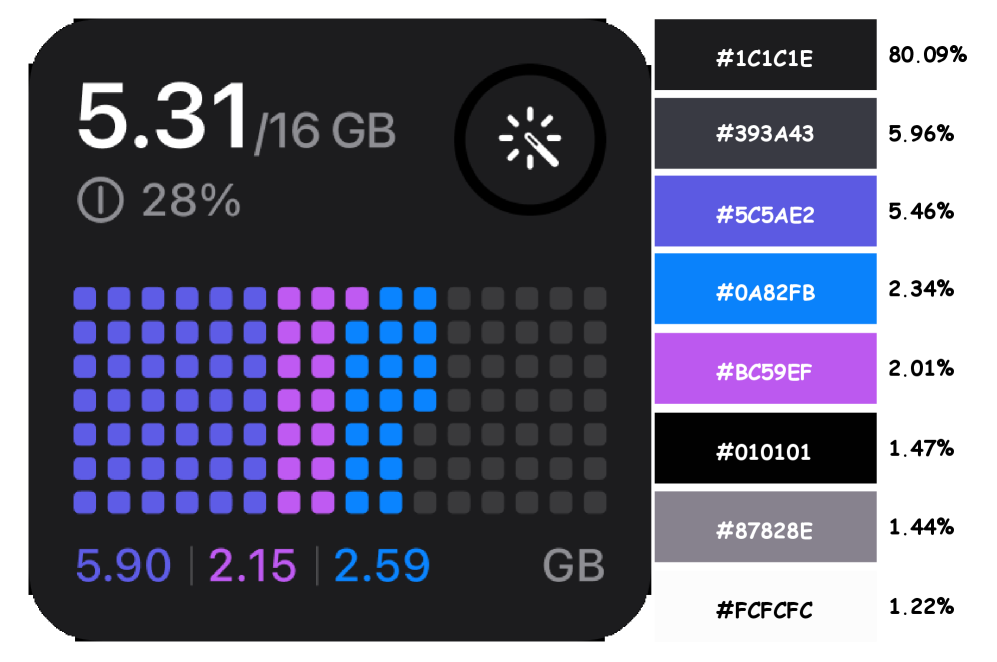Click the /16 GB total memory label

point(326,131)
